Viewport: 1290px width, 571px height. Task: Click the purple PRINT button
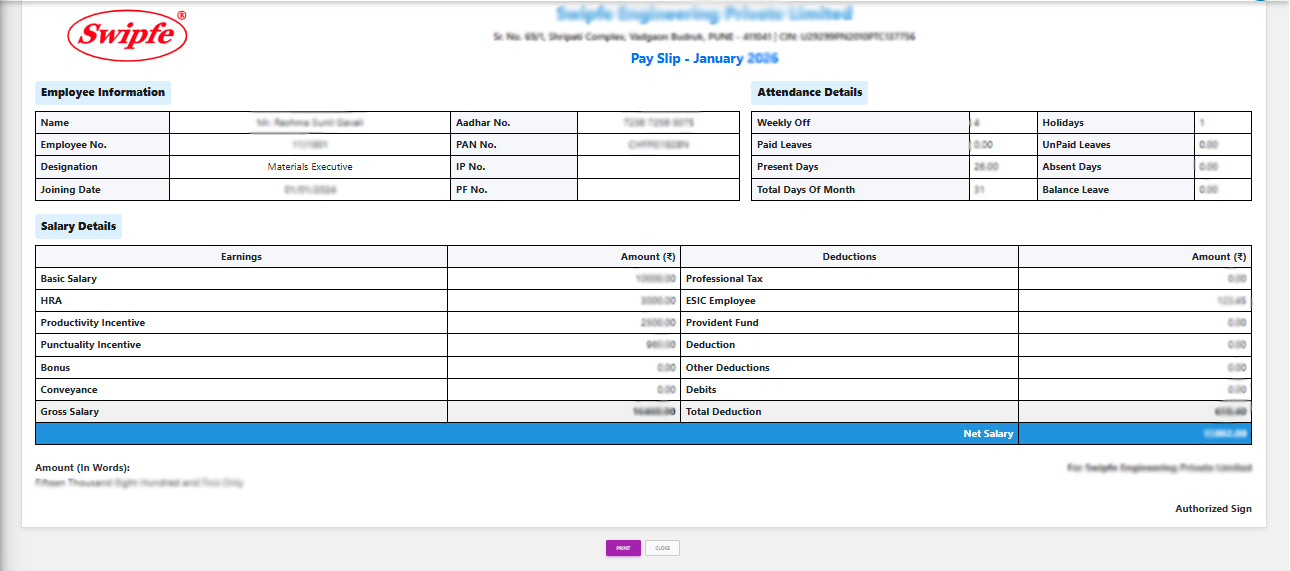point(623,548)
